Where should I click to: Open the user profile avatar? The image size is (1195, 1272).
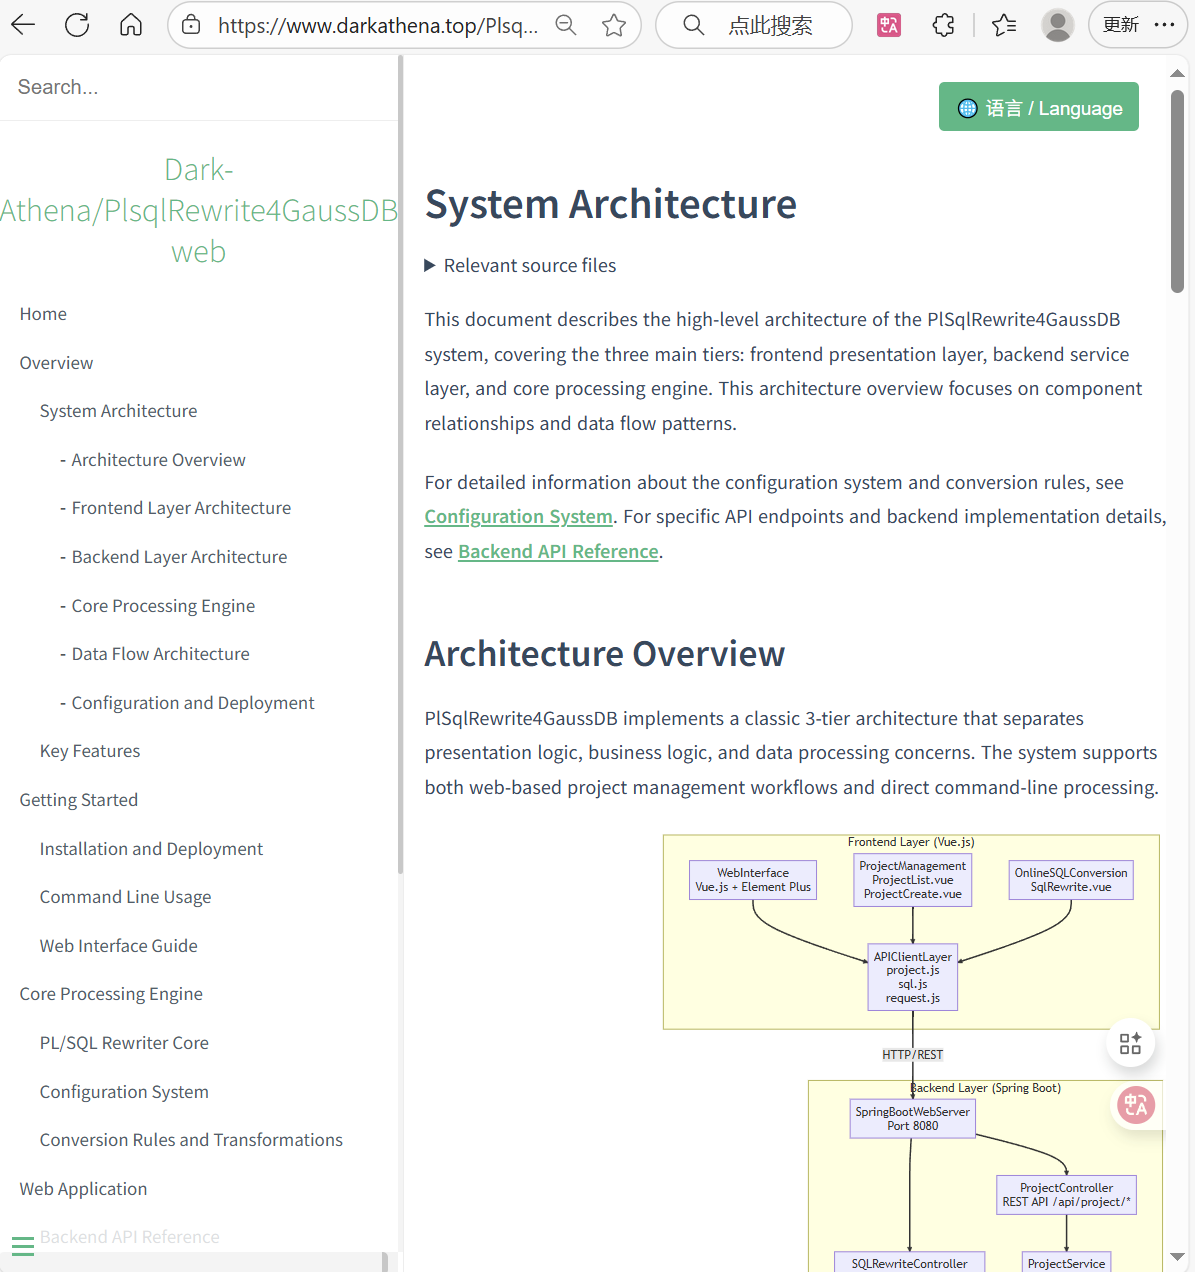pos(1057,25)
